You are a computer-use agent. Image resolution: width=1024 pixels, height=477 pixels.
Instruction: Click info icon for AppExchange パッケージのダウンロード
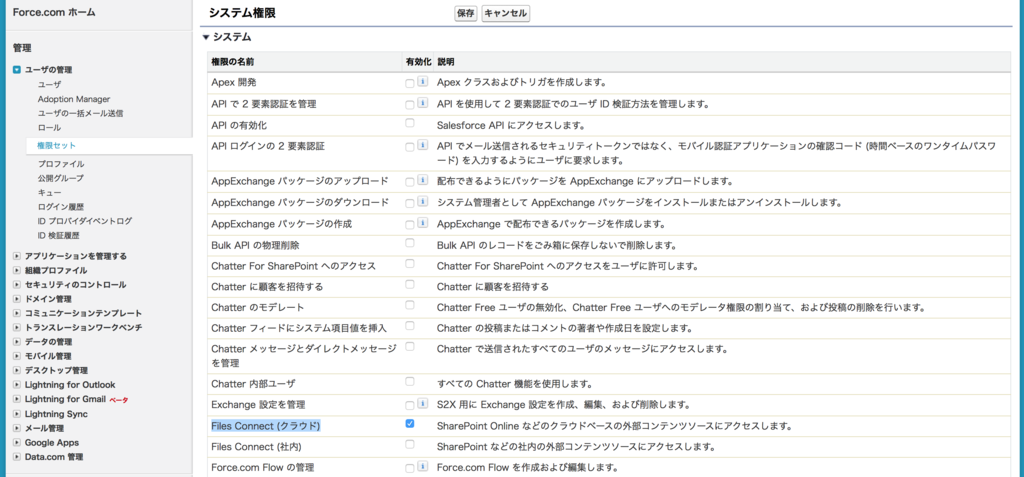[422, 201]
